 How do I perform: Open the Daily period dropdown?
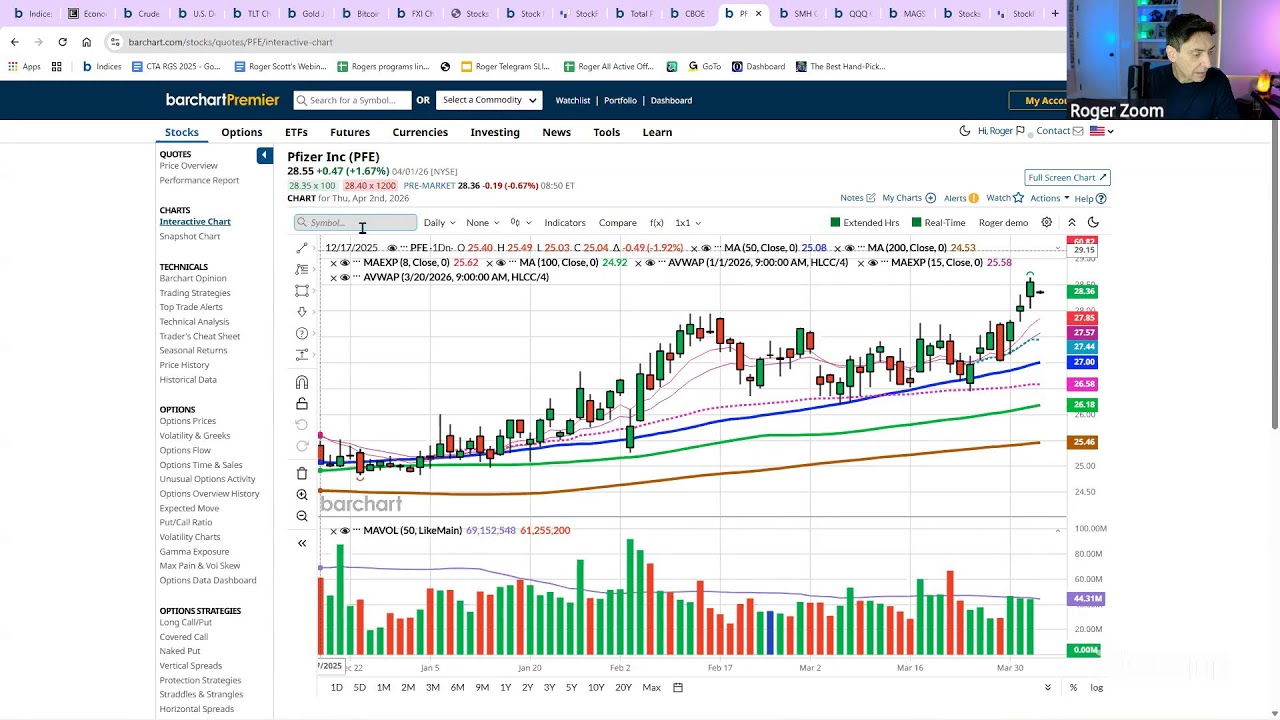pyautogui.click(x=439, y=223)
